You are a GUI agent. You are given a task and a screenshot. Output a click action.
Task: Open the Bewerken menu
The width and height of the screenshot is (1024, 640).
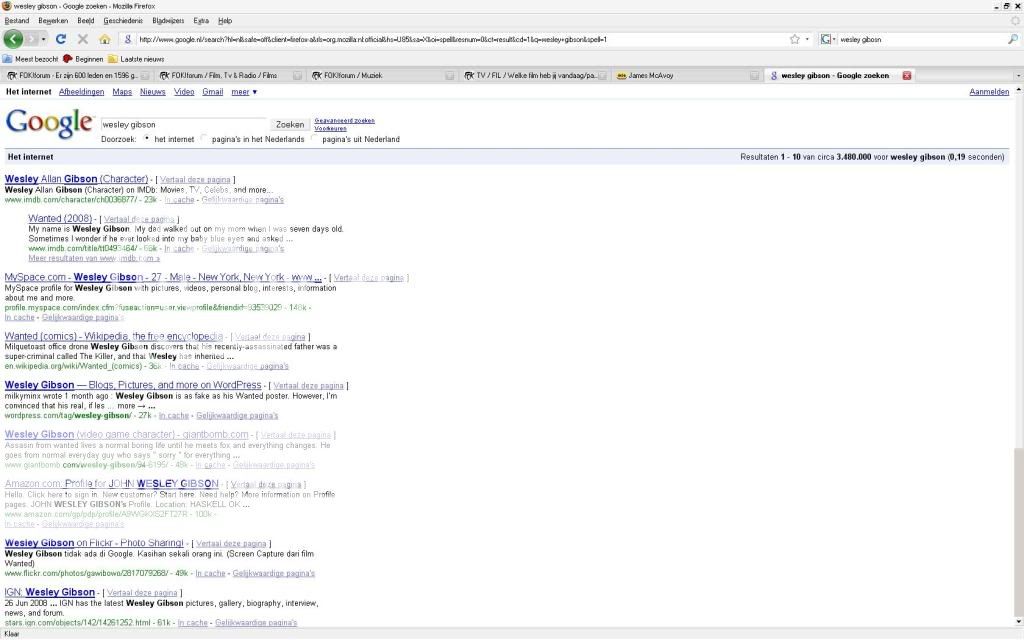tap(53, 21)
